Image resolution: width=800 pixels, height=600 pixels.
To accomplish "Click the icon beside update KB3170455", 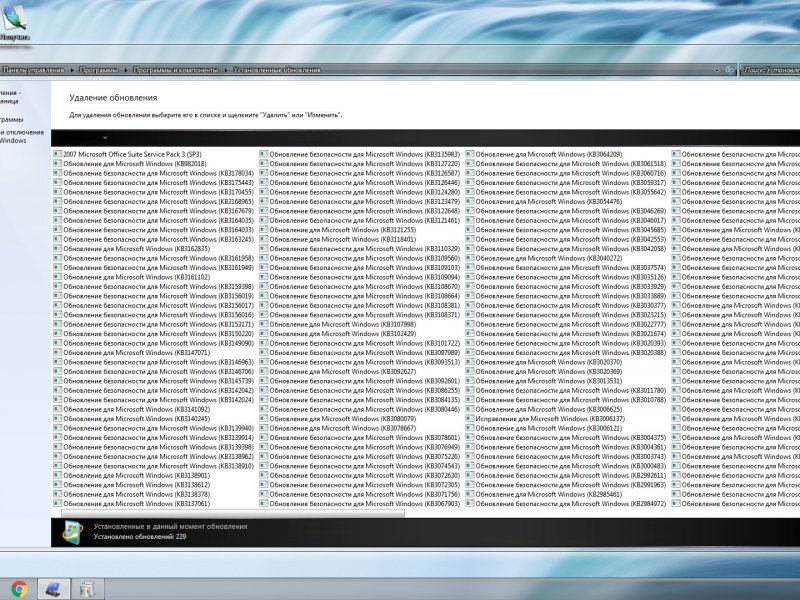I will [x=57, y=192].
